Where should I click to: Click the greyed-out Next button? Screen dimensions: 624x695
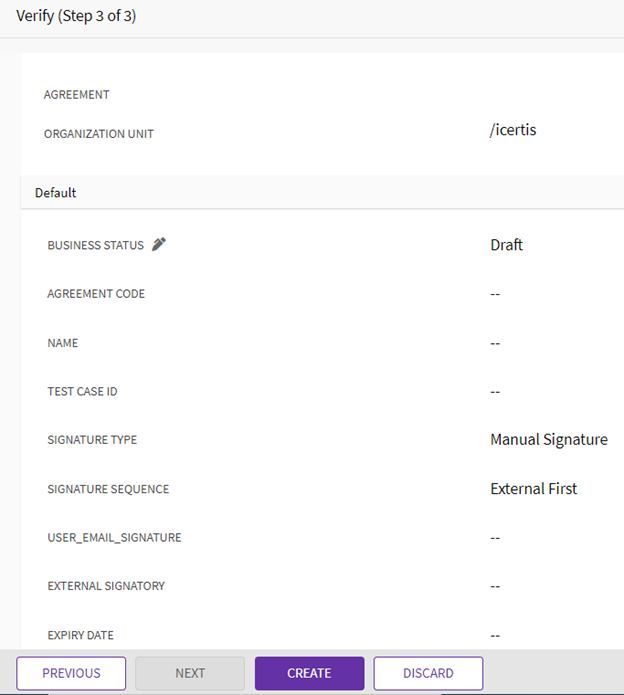point(190,673)
